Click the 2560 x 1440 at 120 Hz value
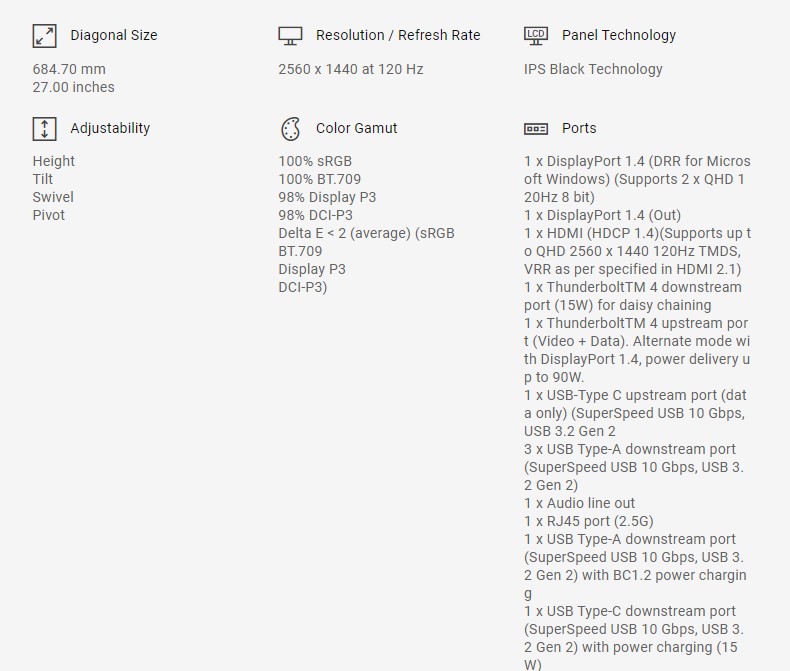The width and height of the screenshot is (790, 671). point(350,69)
